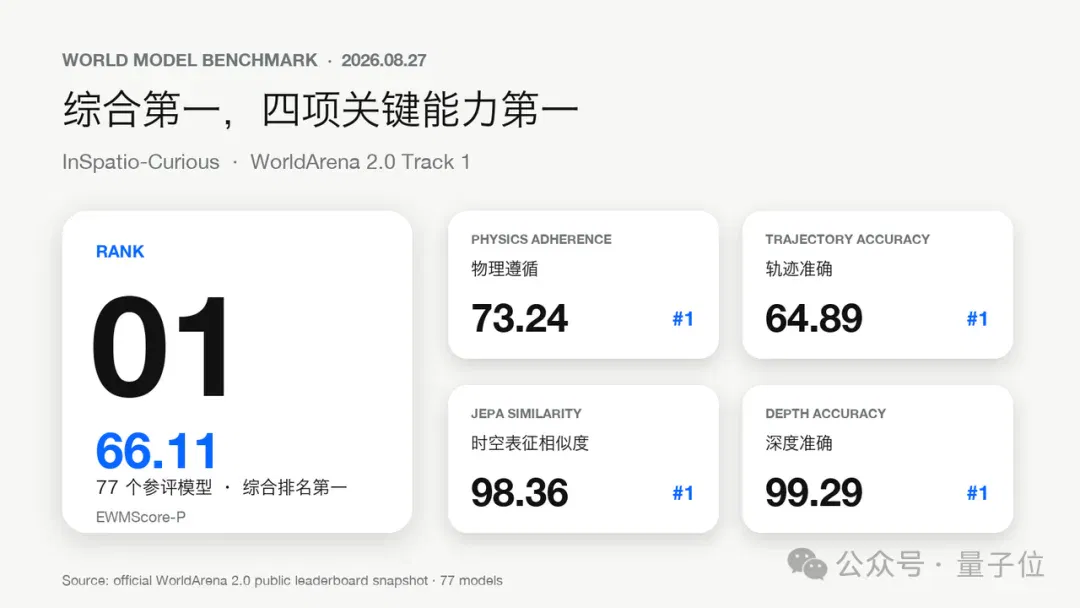1080x608 pixels.
Task: Click the score 99.29
Action: point(813,492)
